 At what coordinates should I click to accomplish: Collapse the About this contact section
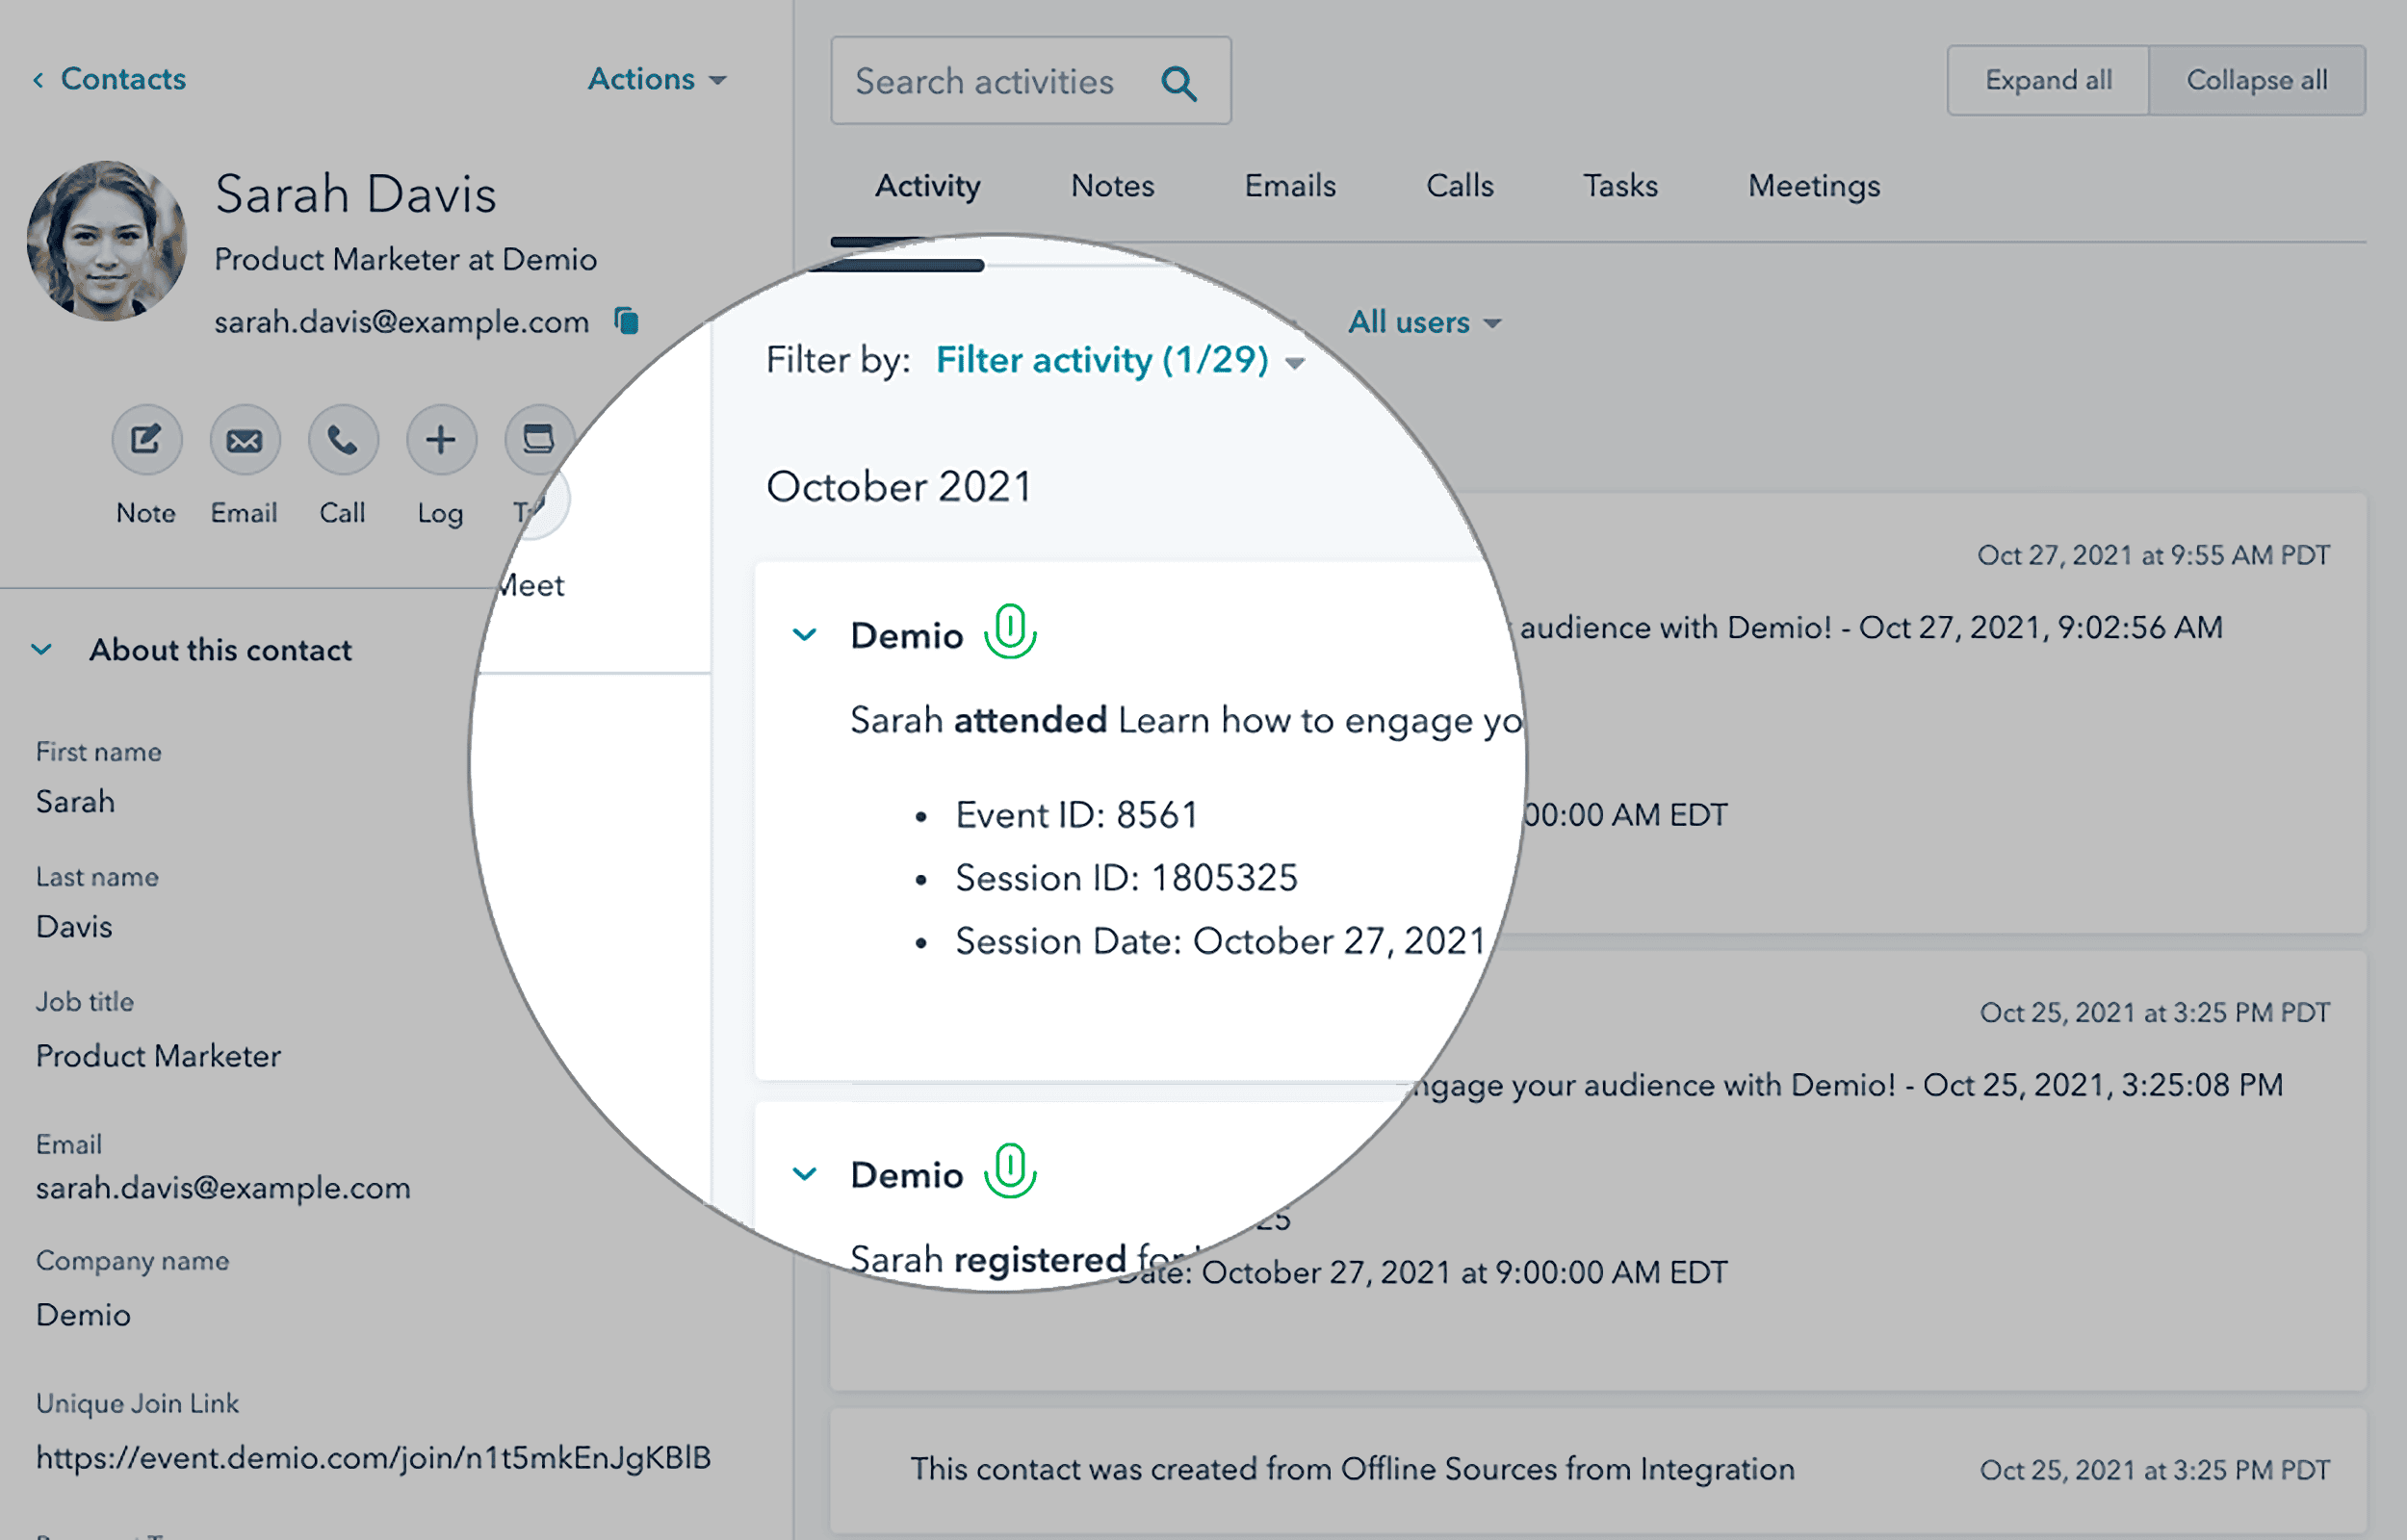coord(42,650)
